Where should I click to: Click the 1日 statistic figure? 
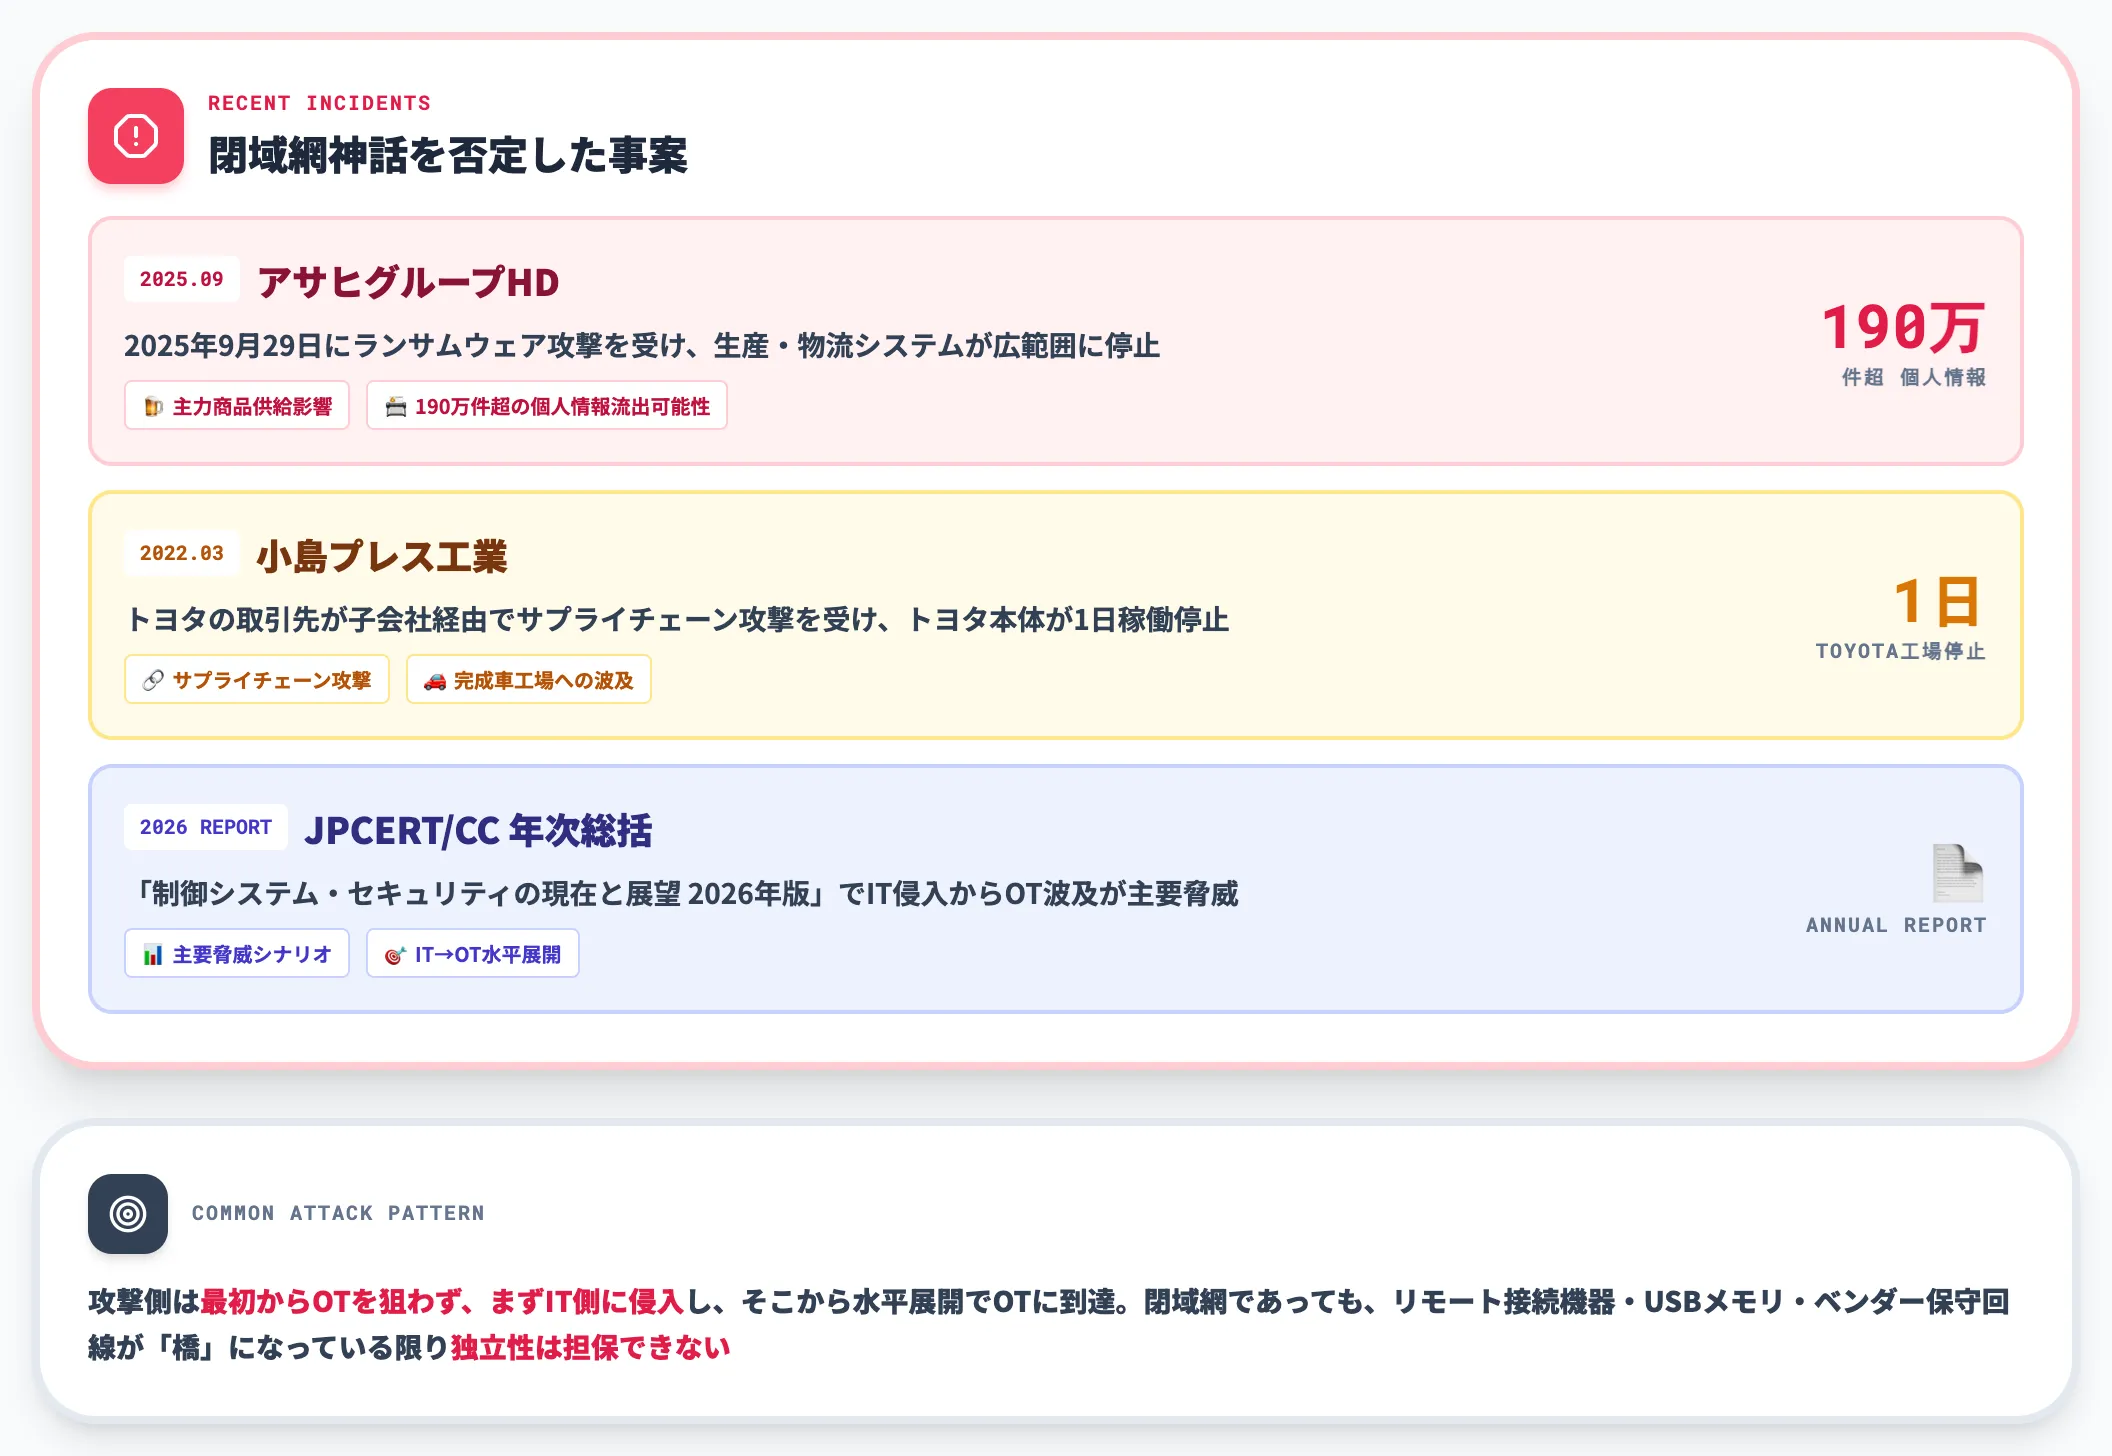(1937, 601)
